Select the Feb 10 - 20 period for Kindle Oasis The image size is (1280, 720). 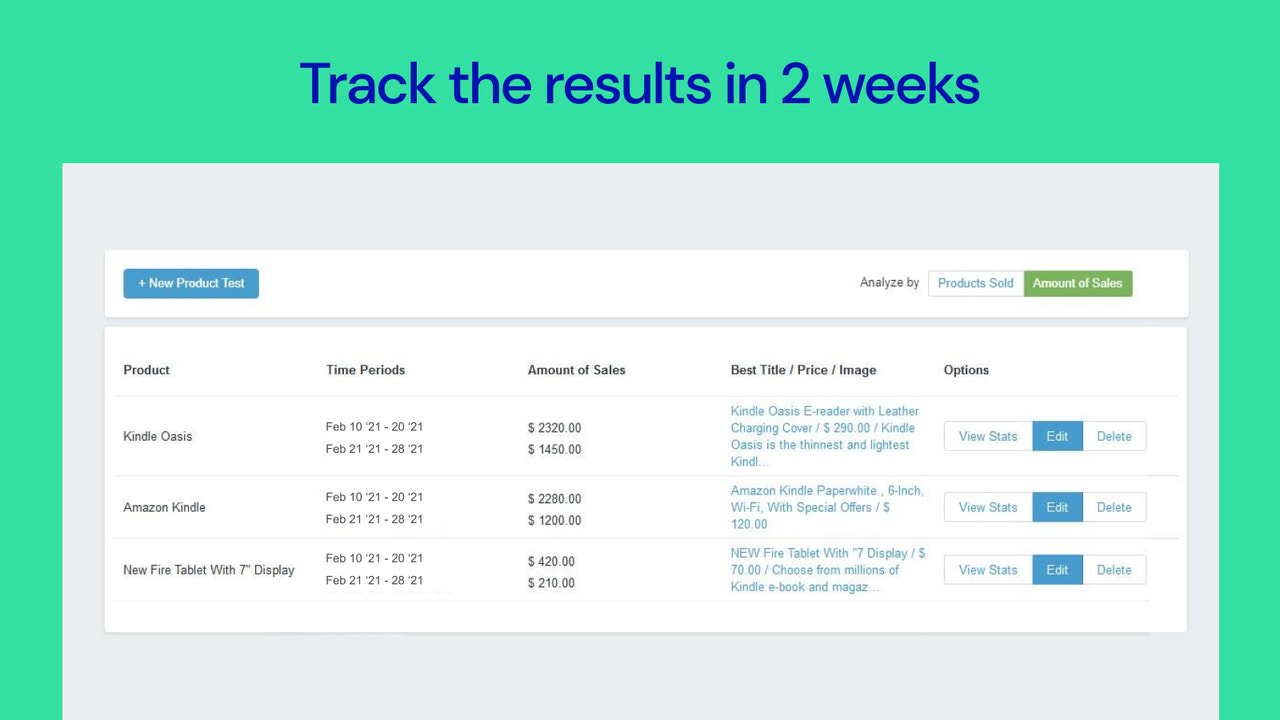(375, 426)
